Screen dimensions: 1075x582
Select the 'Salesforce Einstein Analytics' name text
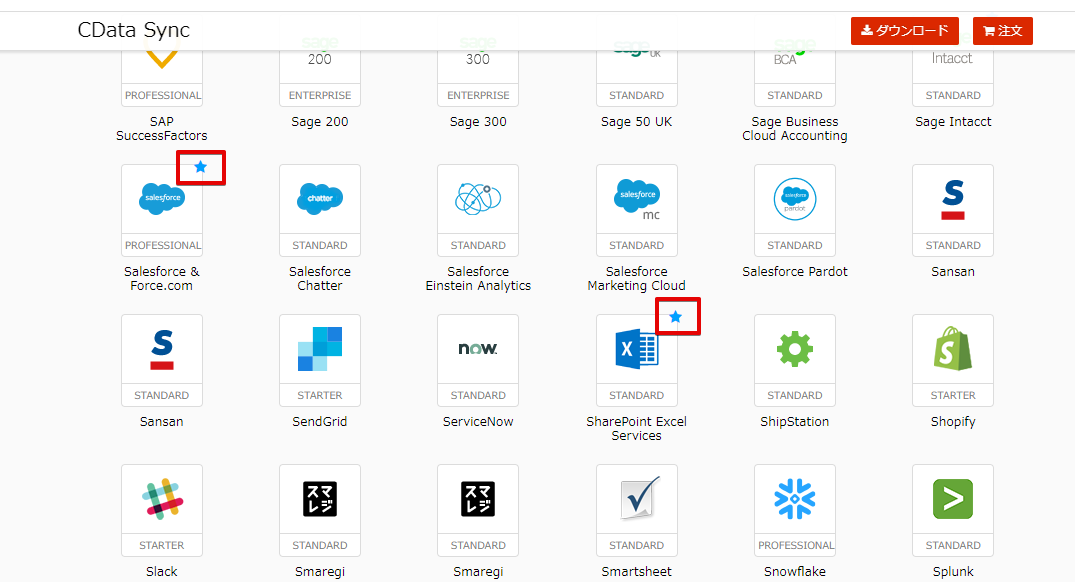478,278
